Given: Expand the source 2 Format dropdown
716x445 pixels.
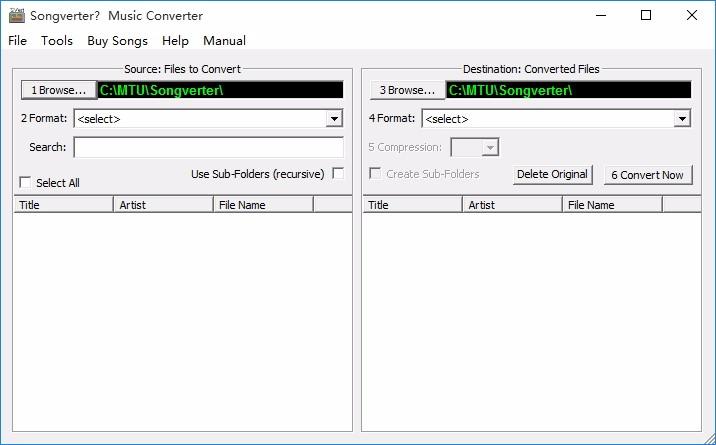Looking at the screenshot, I should click(x=334, y=119).
